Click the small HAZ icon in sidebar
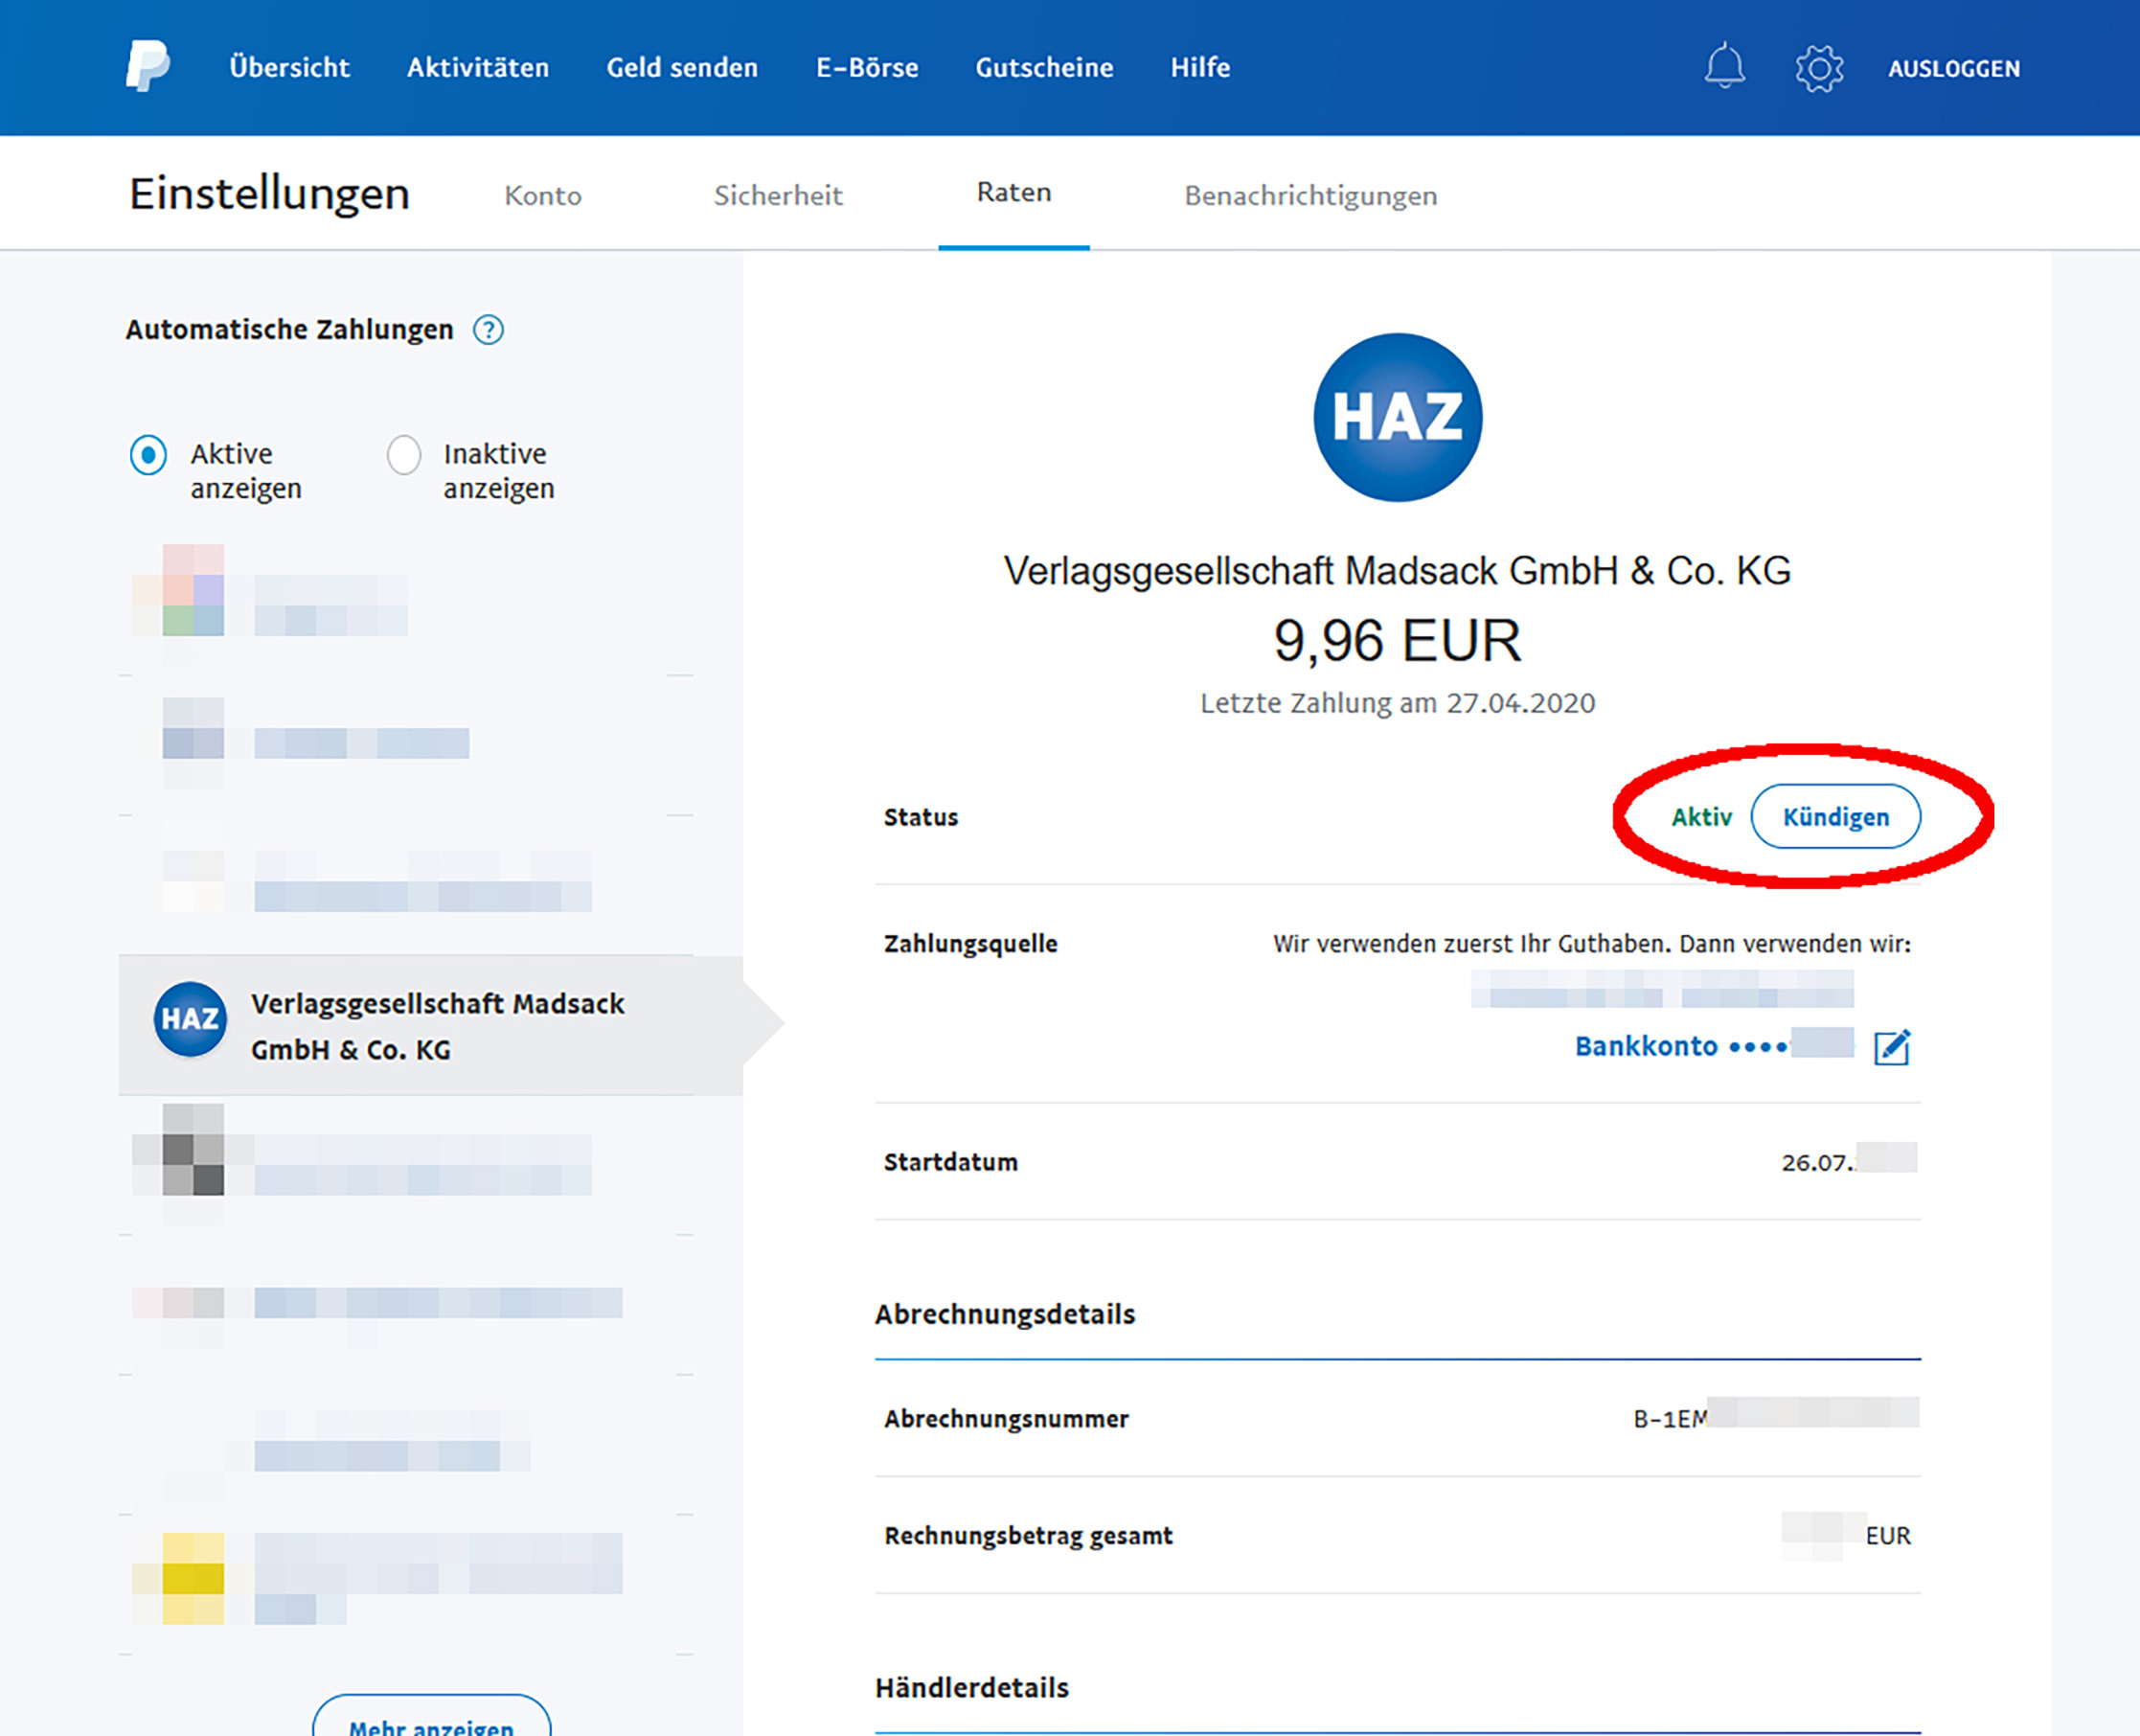Image resolution: width=2140 pixels, height=1736 pixels. pos(190,1019)
